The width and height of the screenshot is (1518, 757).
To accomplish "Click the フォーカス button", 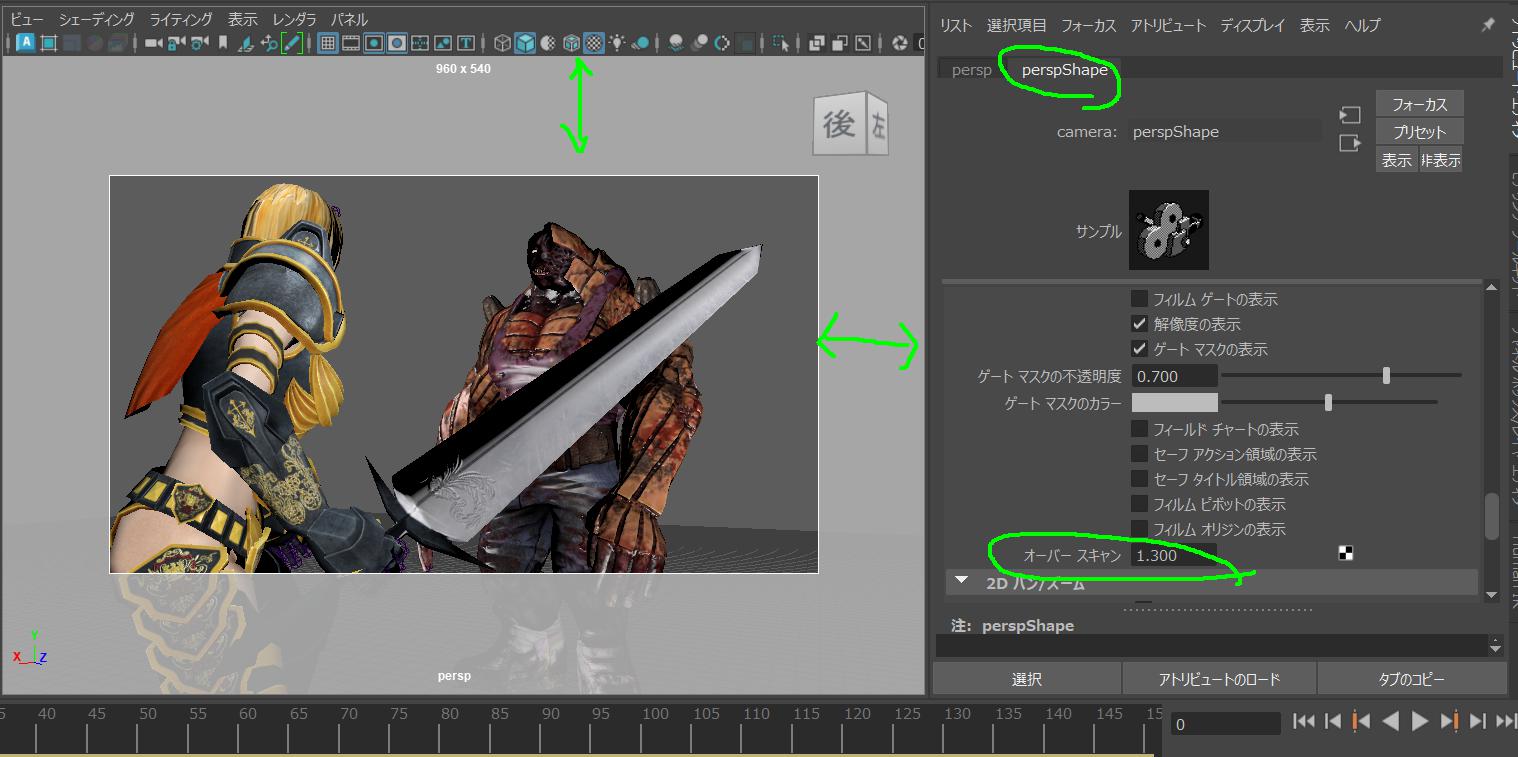I will click(x=1419, y=104).
